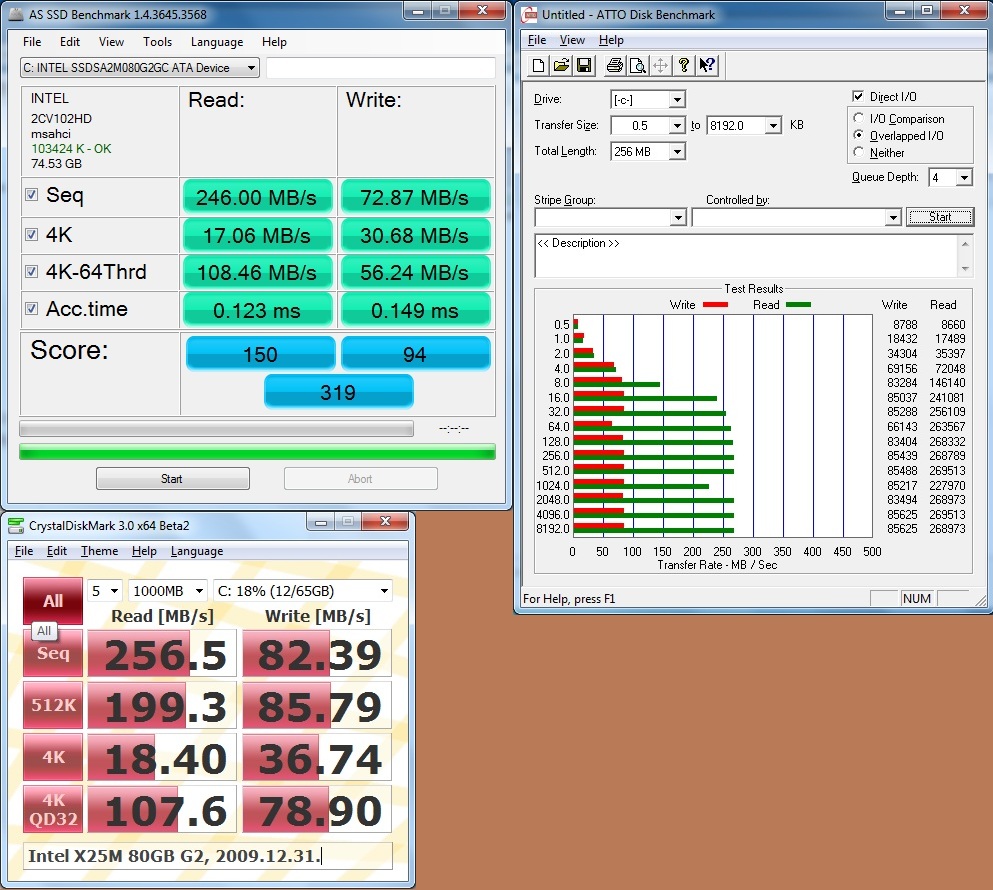Open the Theme menu in CrystalDiskMark

point(99,551)
